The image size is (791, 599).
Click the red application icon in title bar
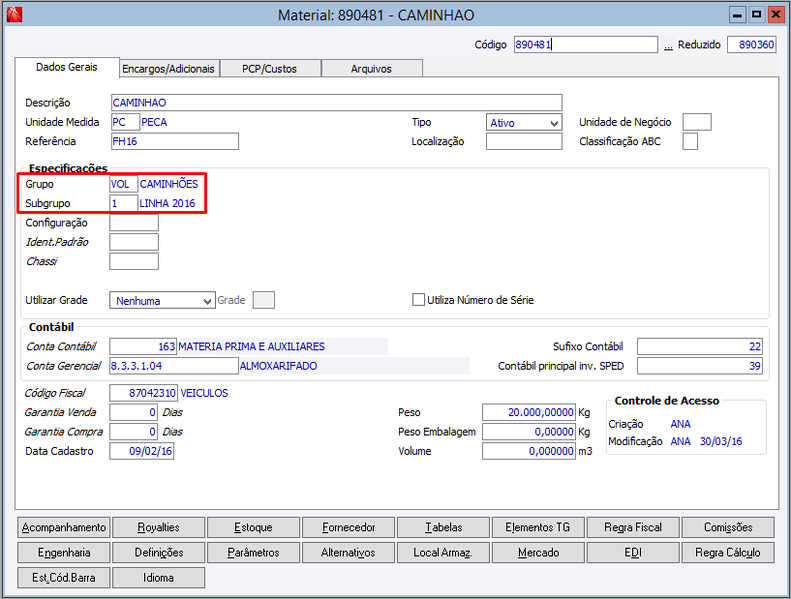[15, 14]
